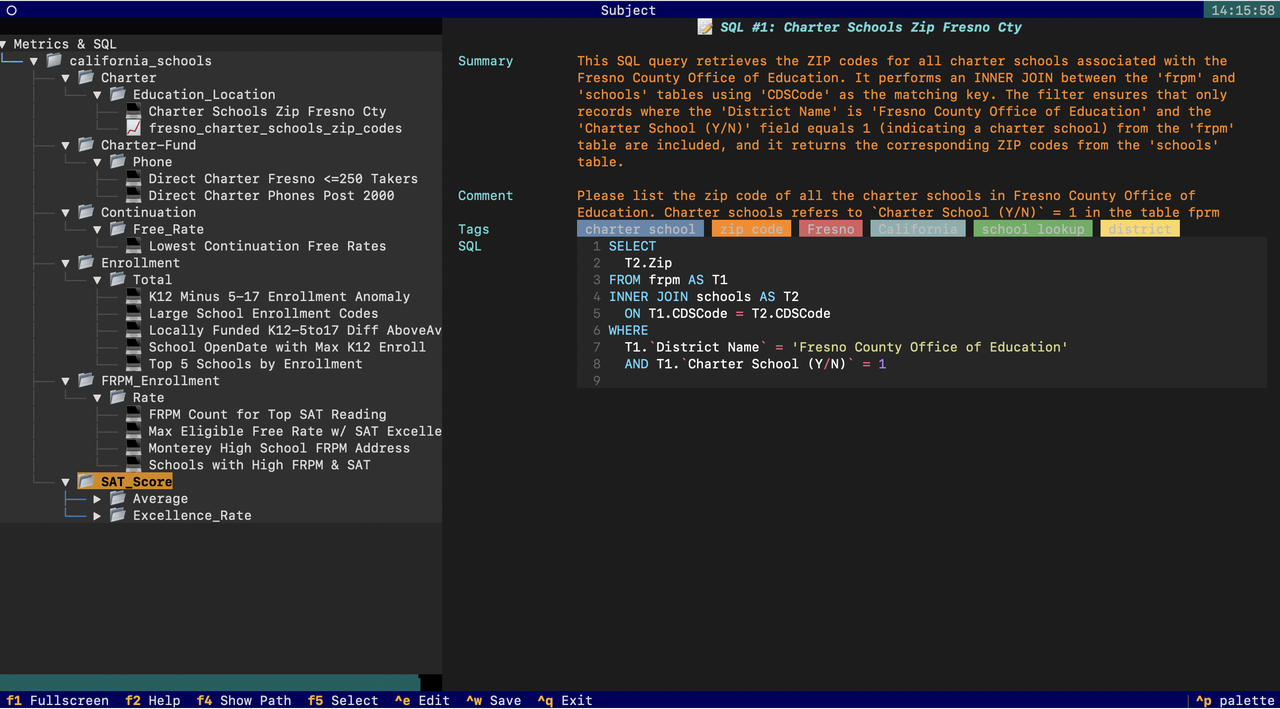Screen dimensions: 1280x709
Task: Click the SAT_Score folder icon
Action: click(x=86, y=482)
